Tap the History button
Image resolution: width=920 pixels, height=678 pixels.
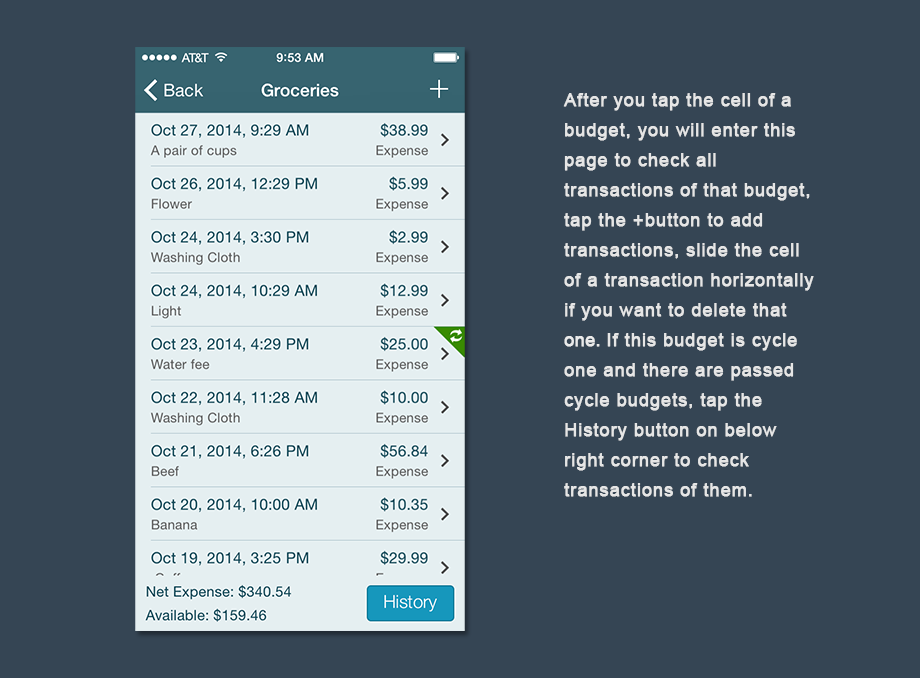(x=410, y=603)
